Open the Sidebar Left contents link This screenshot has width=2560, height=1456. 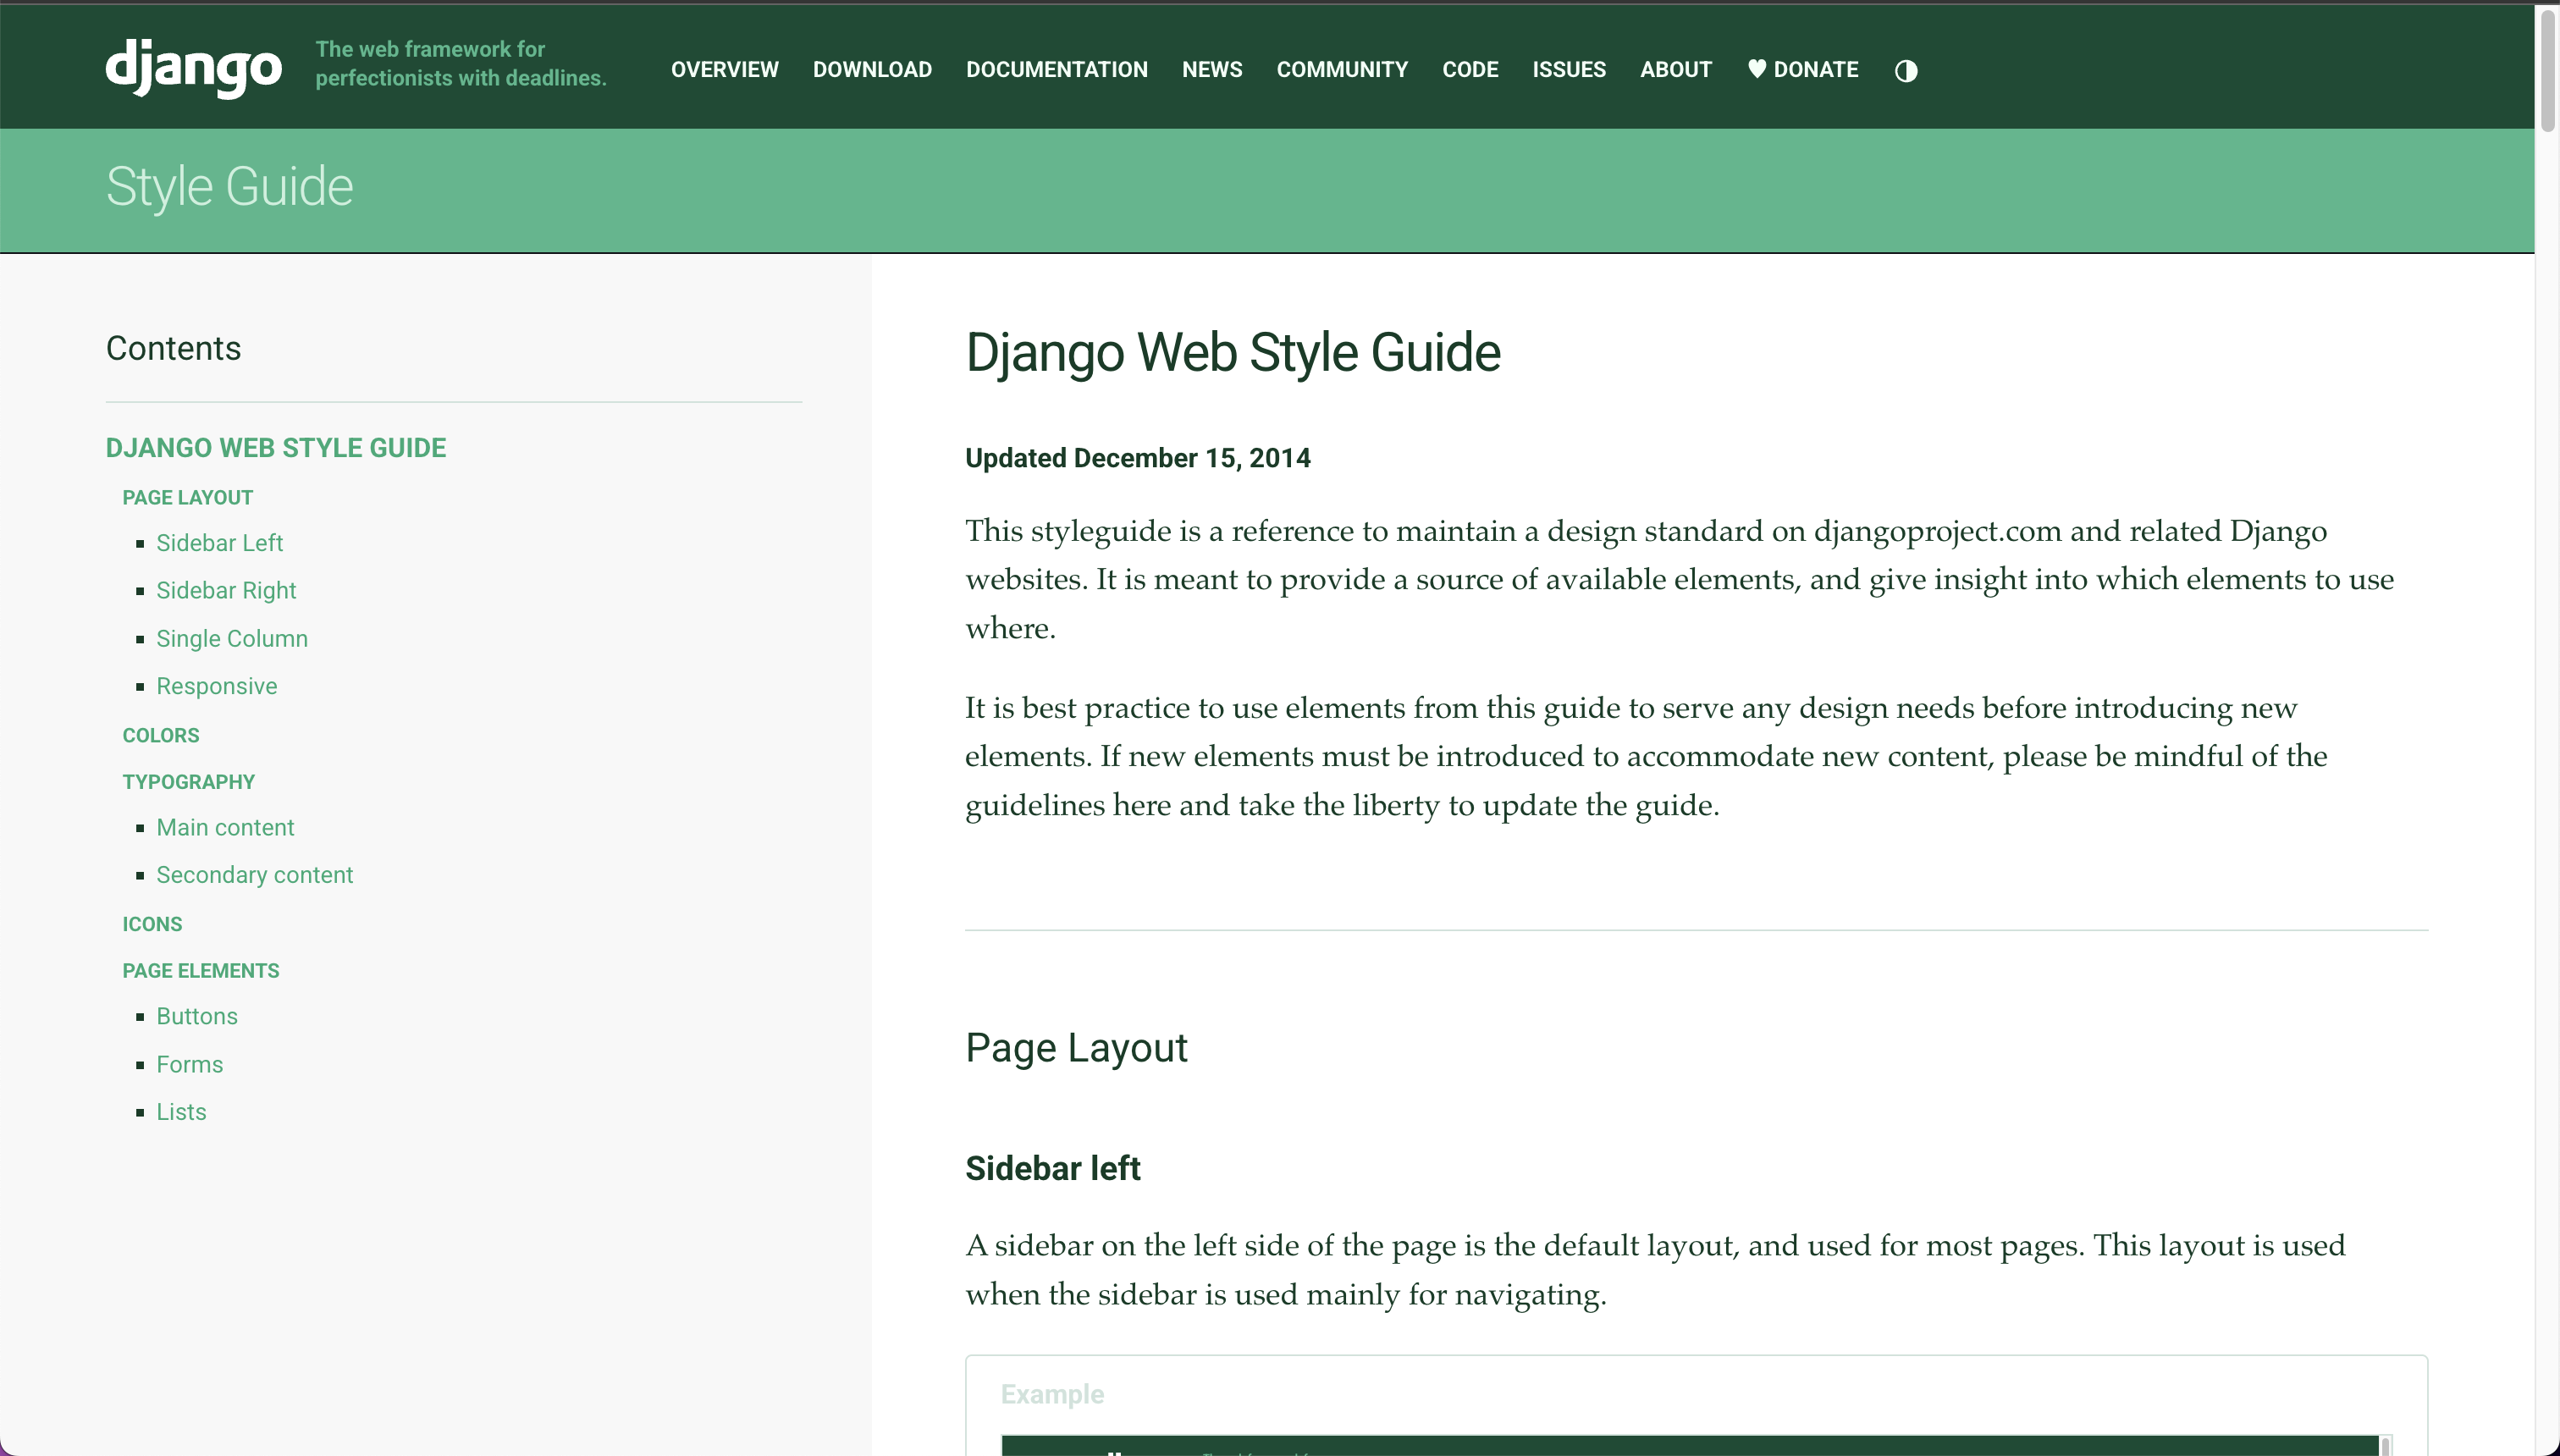coord(220,543)
